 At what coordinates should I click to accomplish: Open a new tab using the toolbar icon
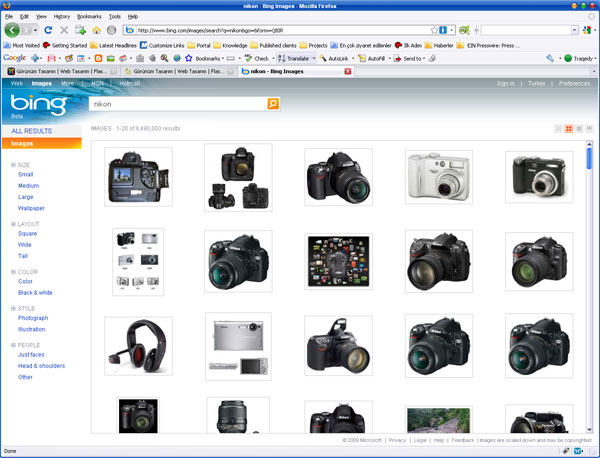pos(80,30)
